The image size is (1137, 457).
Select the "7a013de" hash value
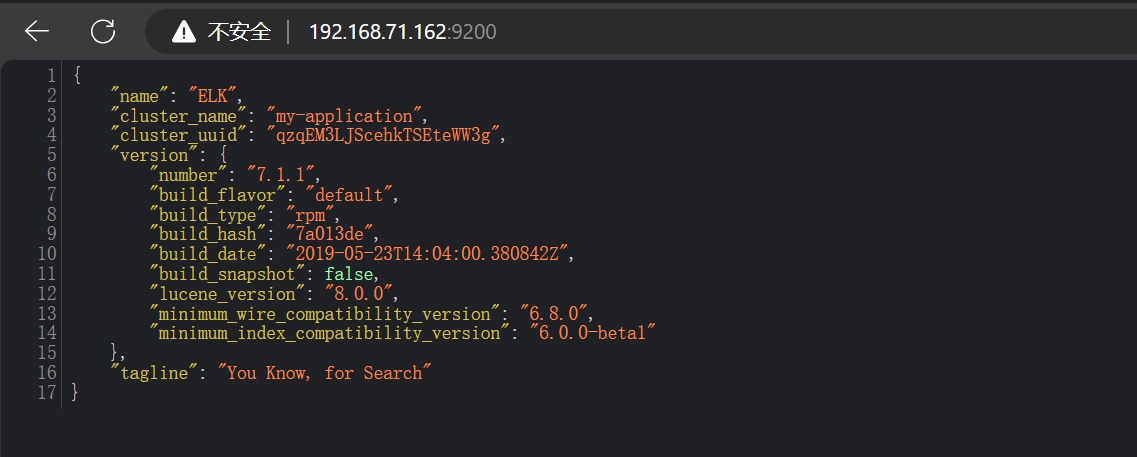[329, 234]
